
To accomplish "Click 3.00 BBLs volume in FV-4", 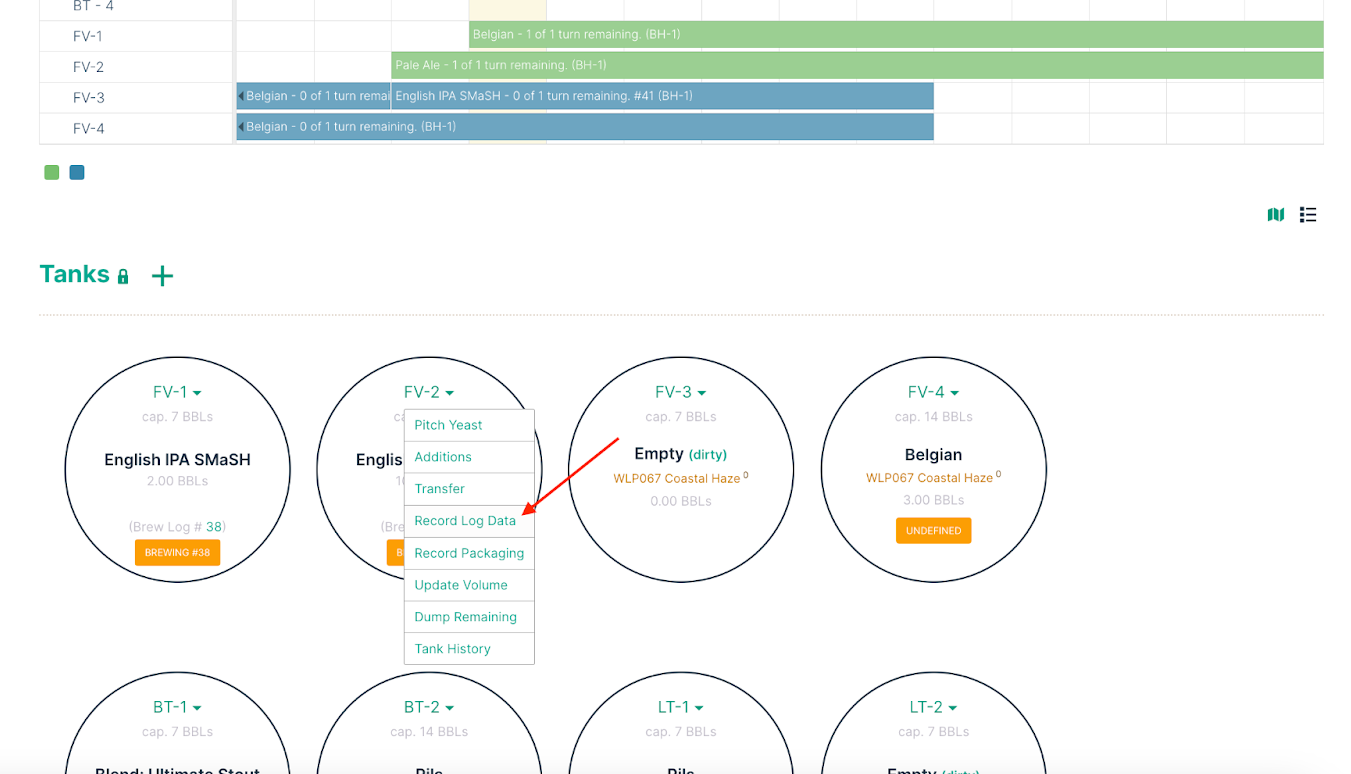I will click(933, 500).
